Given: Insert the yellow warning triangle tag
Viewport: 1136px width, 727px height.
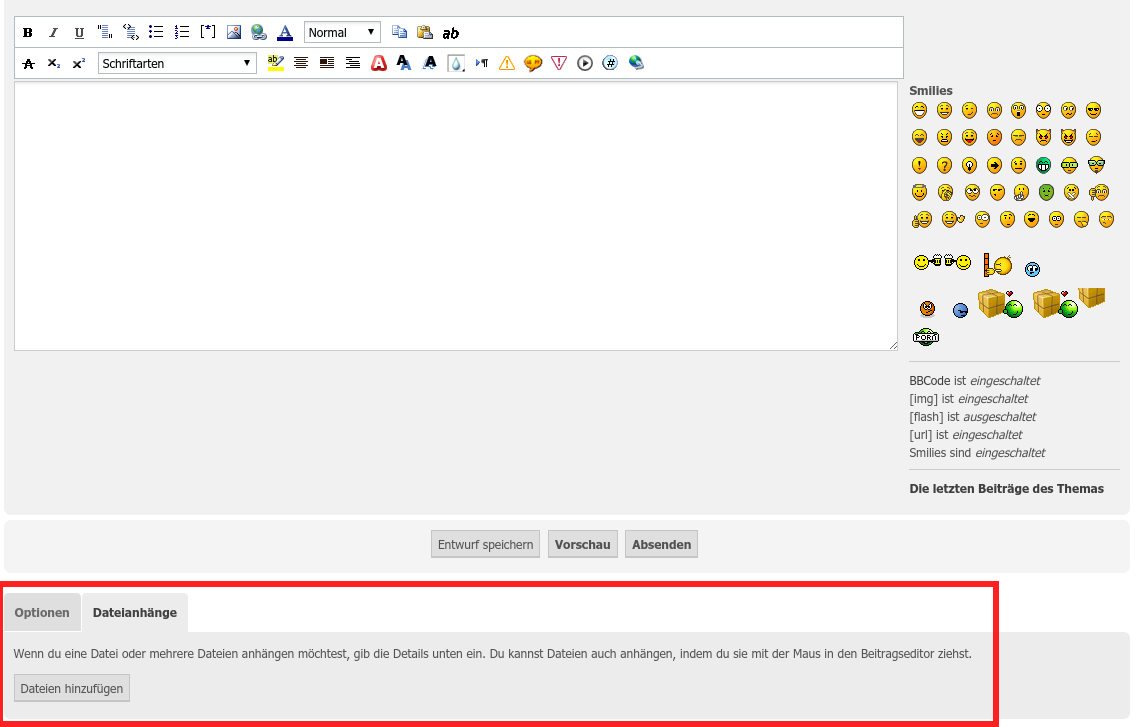Looking at the screenshot, I should pyautogui.click(x=507, y=63).
